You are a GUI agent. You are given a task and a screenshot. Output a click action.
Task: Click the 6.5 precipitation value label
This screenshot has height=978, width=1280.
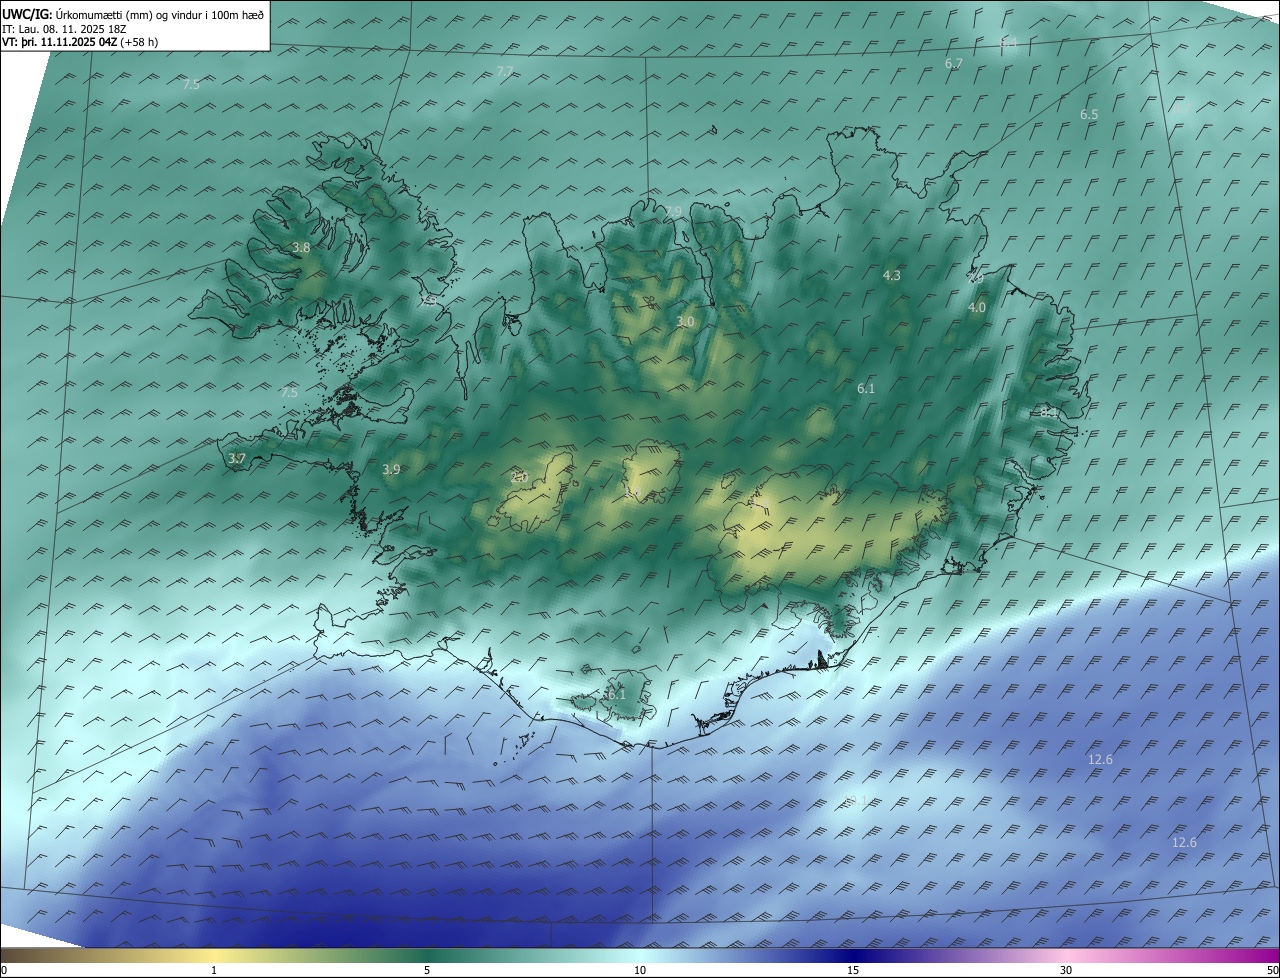(x=1089, y=115)
